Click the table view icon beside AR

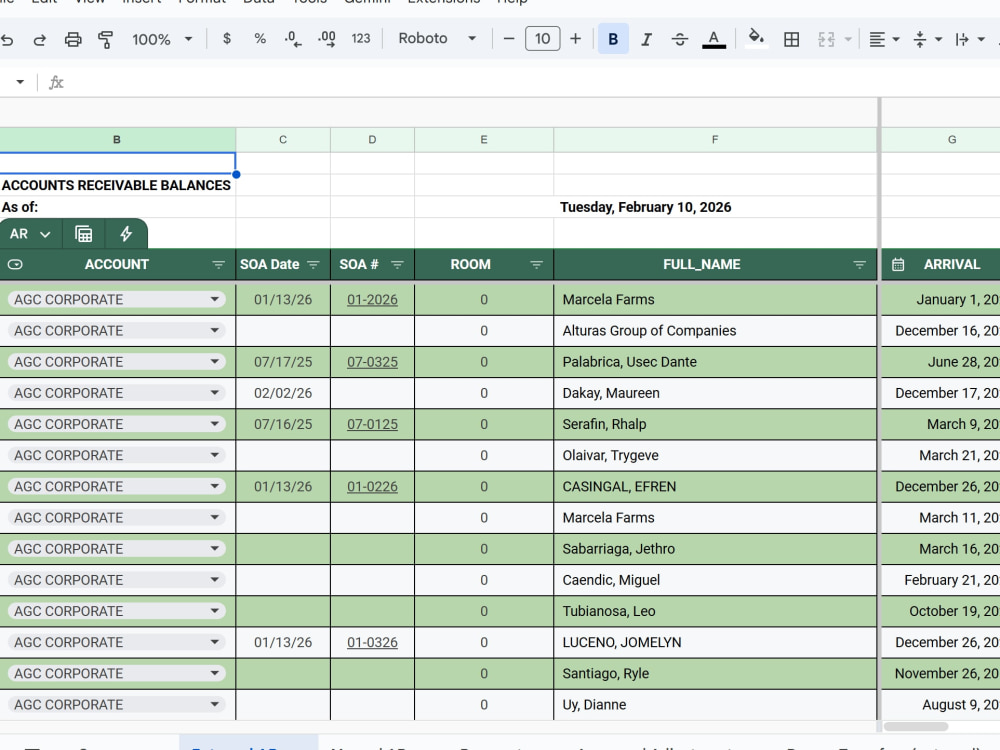click(84, 234)
